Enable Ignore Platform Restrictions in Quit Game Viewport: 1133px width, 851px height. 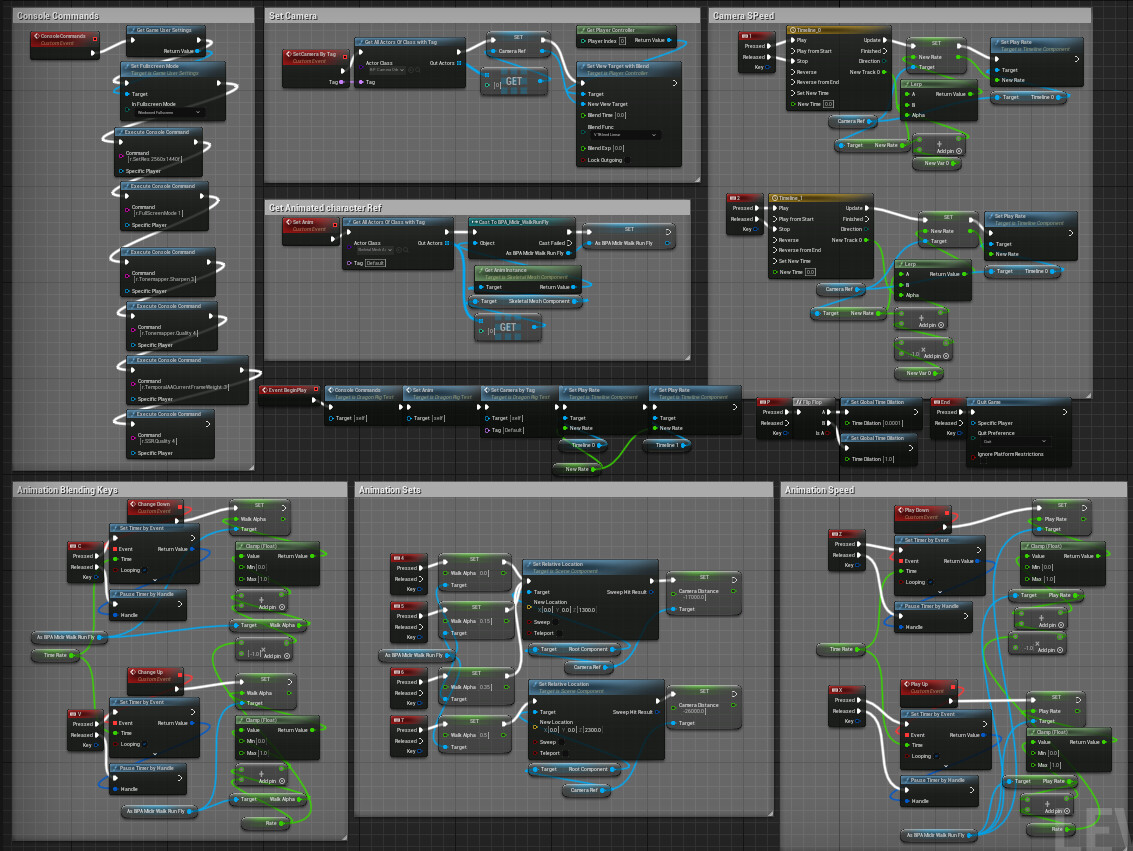pyautogui.click(x=983, y=460)
